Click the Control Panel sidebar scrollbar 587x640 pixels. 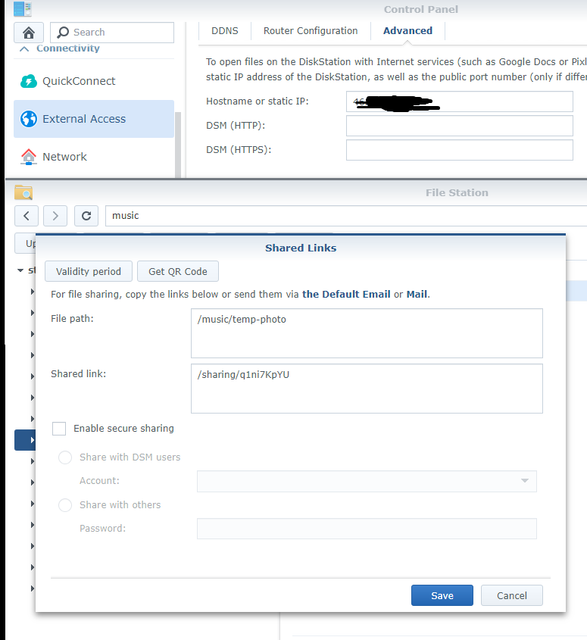tap(178, 144)
